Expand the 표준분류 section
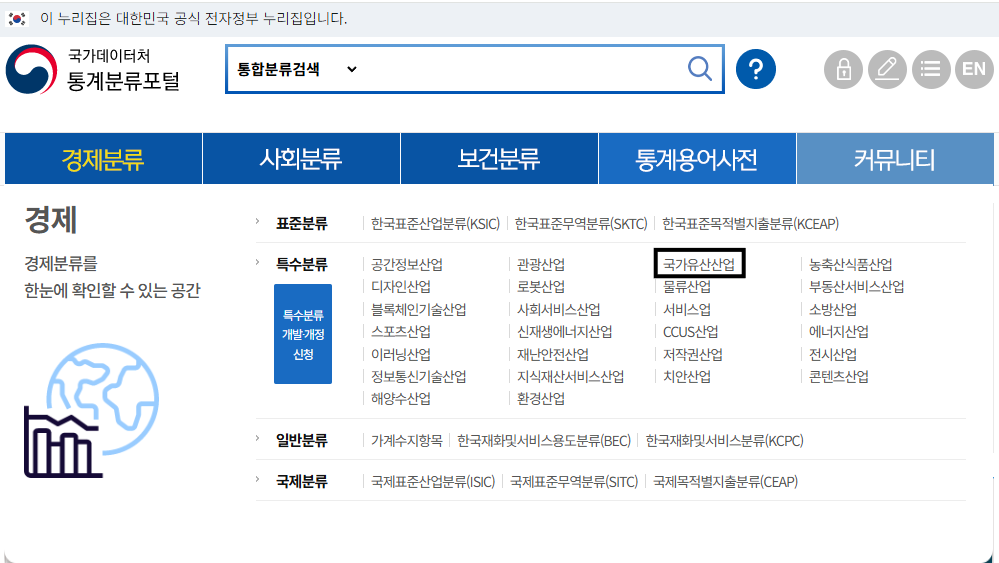999x563 pixels. (301, 224)
